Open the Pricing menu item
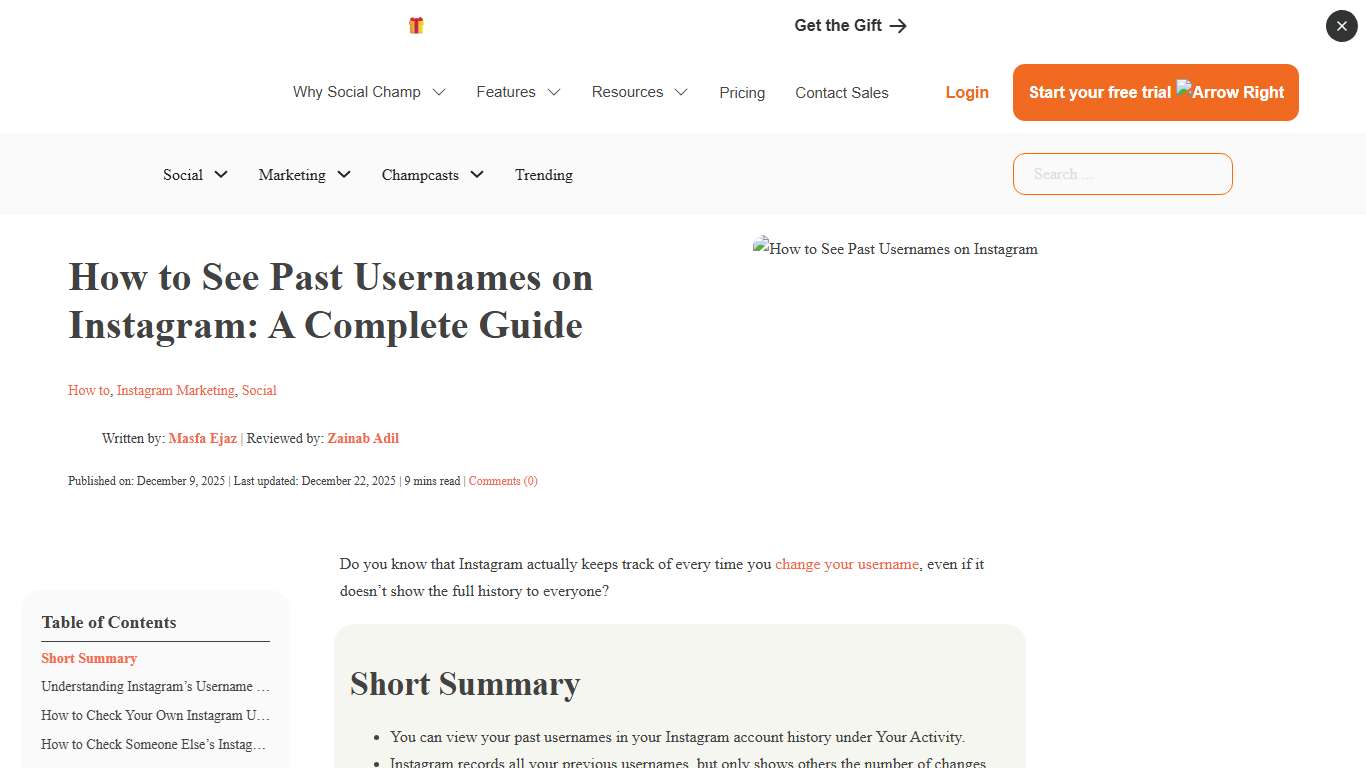The height and width of the screenshot is (768, 1366). 742,92
